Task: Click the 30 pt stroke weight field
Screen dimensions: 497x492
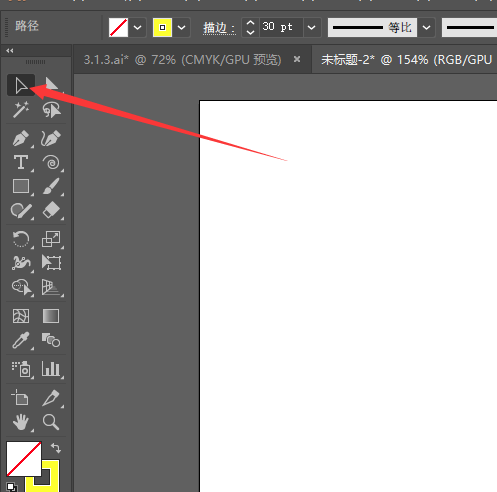Action: click(x=281, y=27)
